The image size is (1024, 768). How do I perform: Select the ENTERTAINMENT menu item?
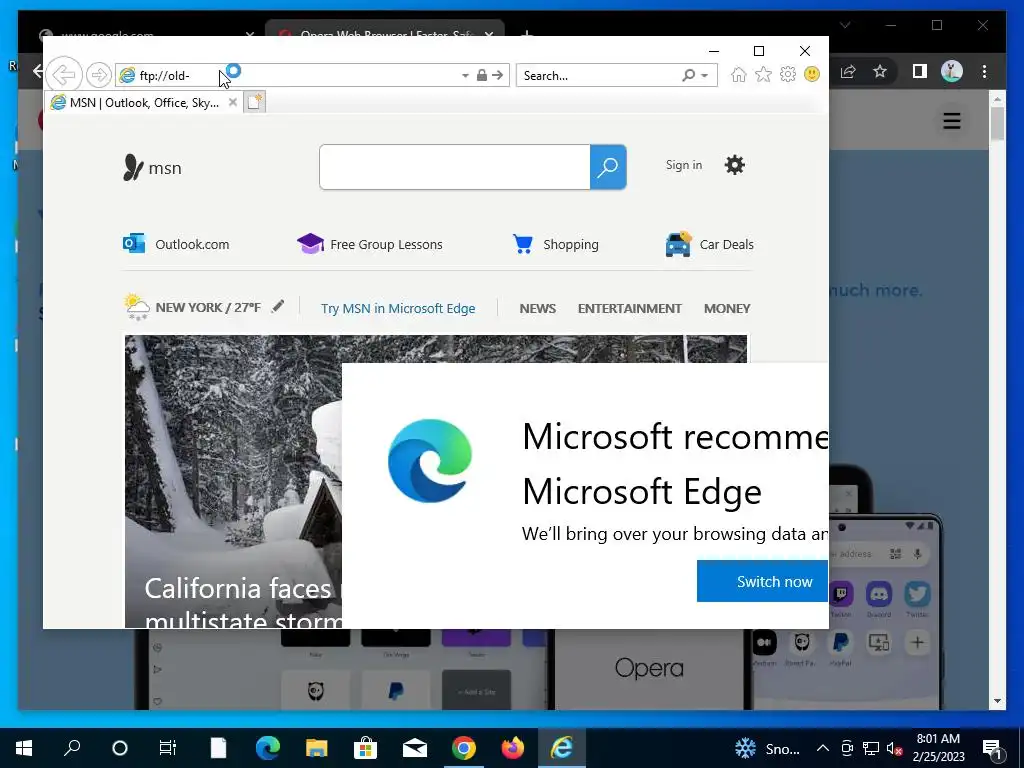coord(630,308)
